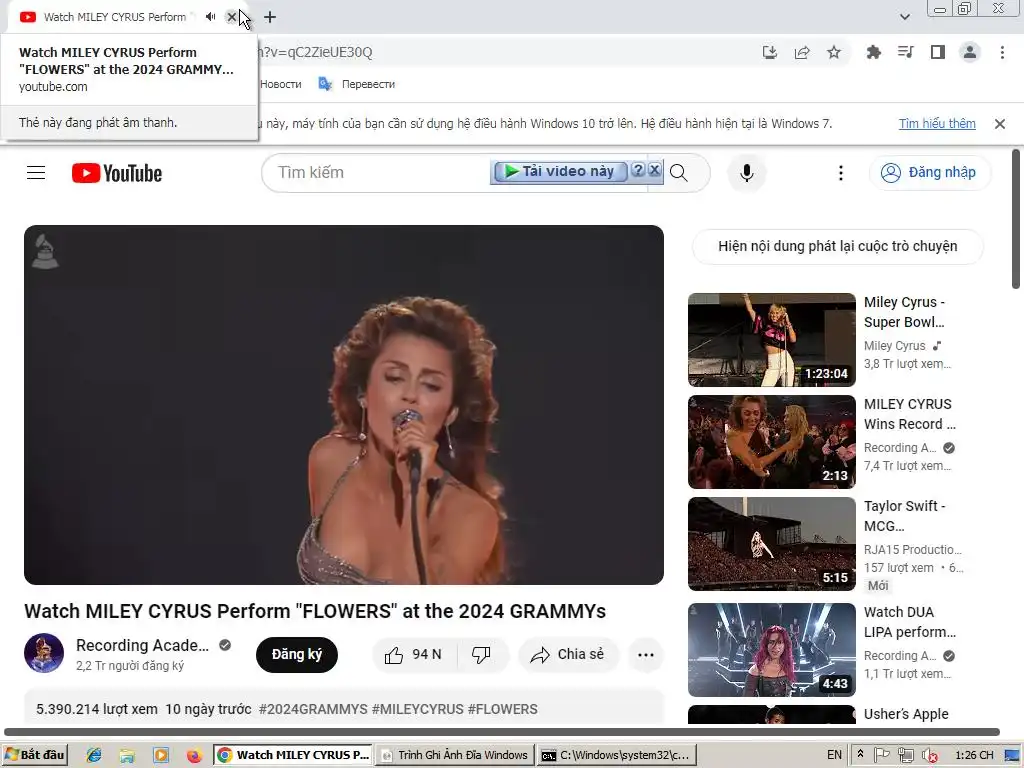Open the Taylor Swift MCG video thumbnail
Image resolution: width=1024 pixels, height=768 pixels.
click(771, 543)
